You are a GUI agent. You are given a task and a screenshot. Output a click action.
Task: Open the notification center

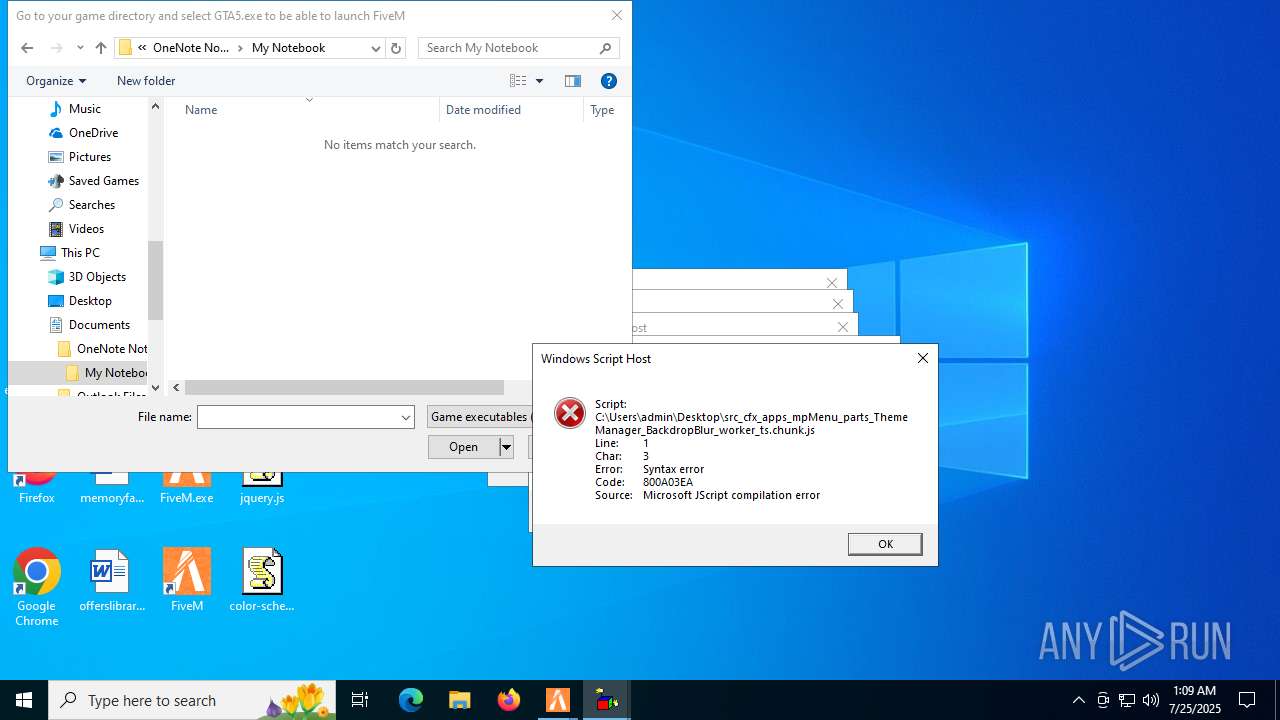click(1247, 700)
